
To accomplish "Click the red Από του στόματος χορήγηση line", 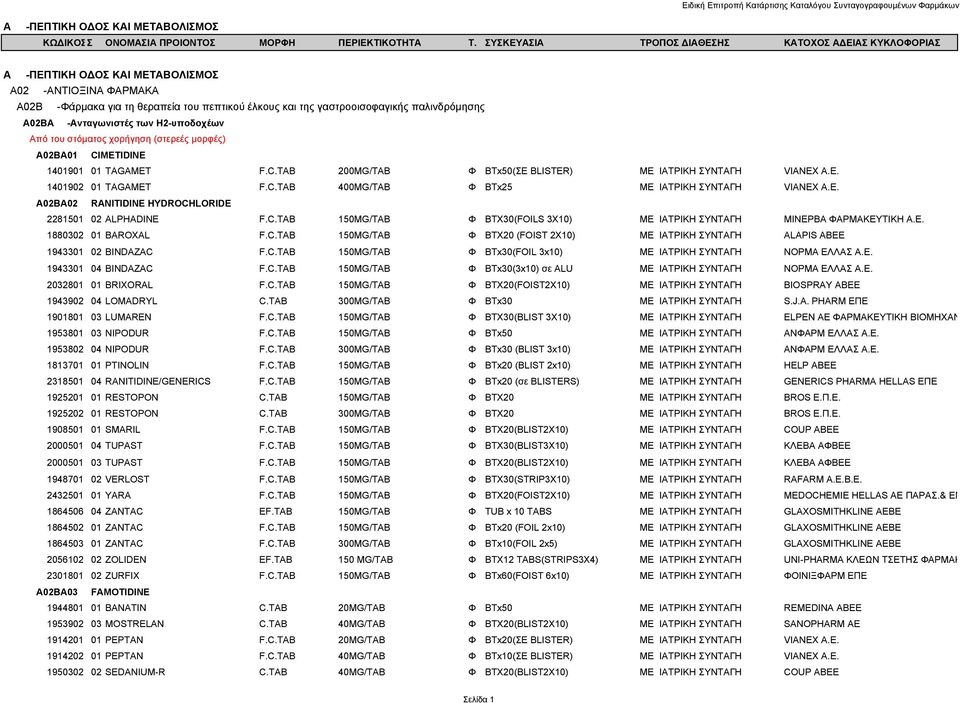I will point(127,139).
